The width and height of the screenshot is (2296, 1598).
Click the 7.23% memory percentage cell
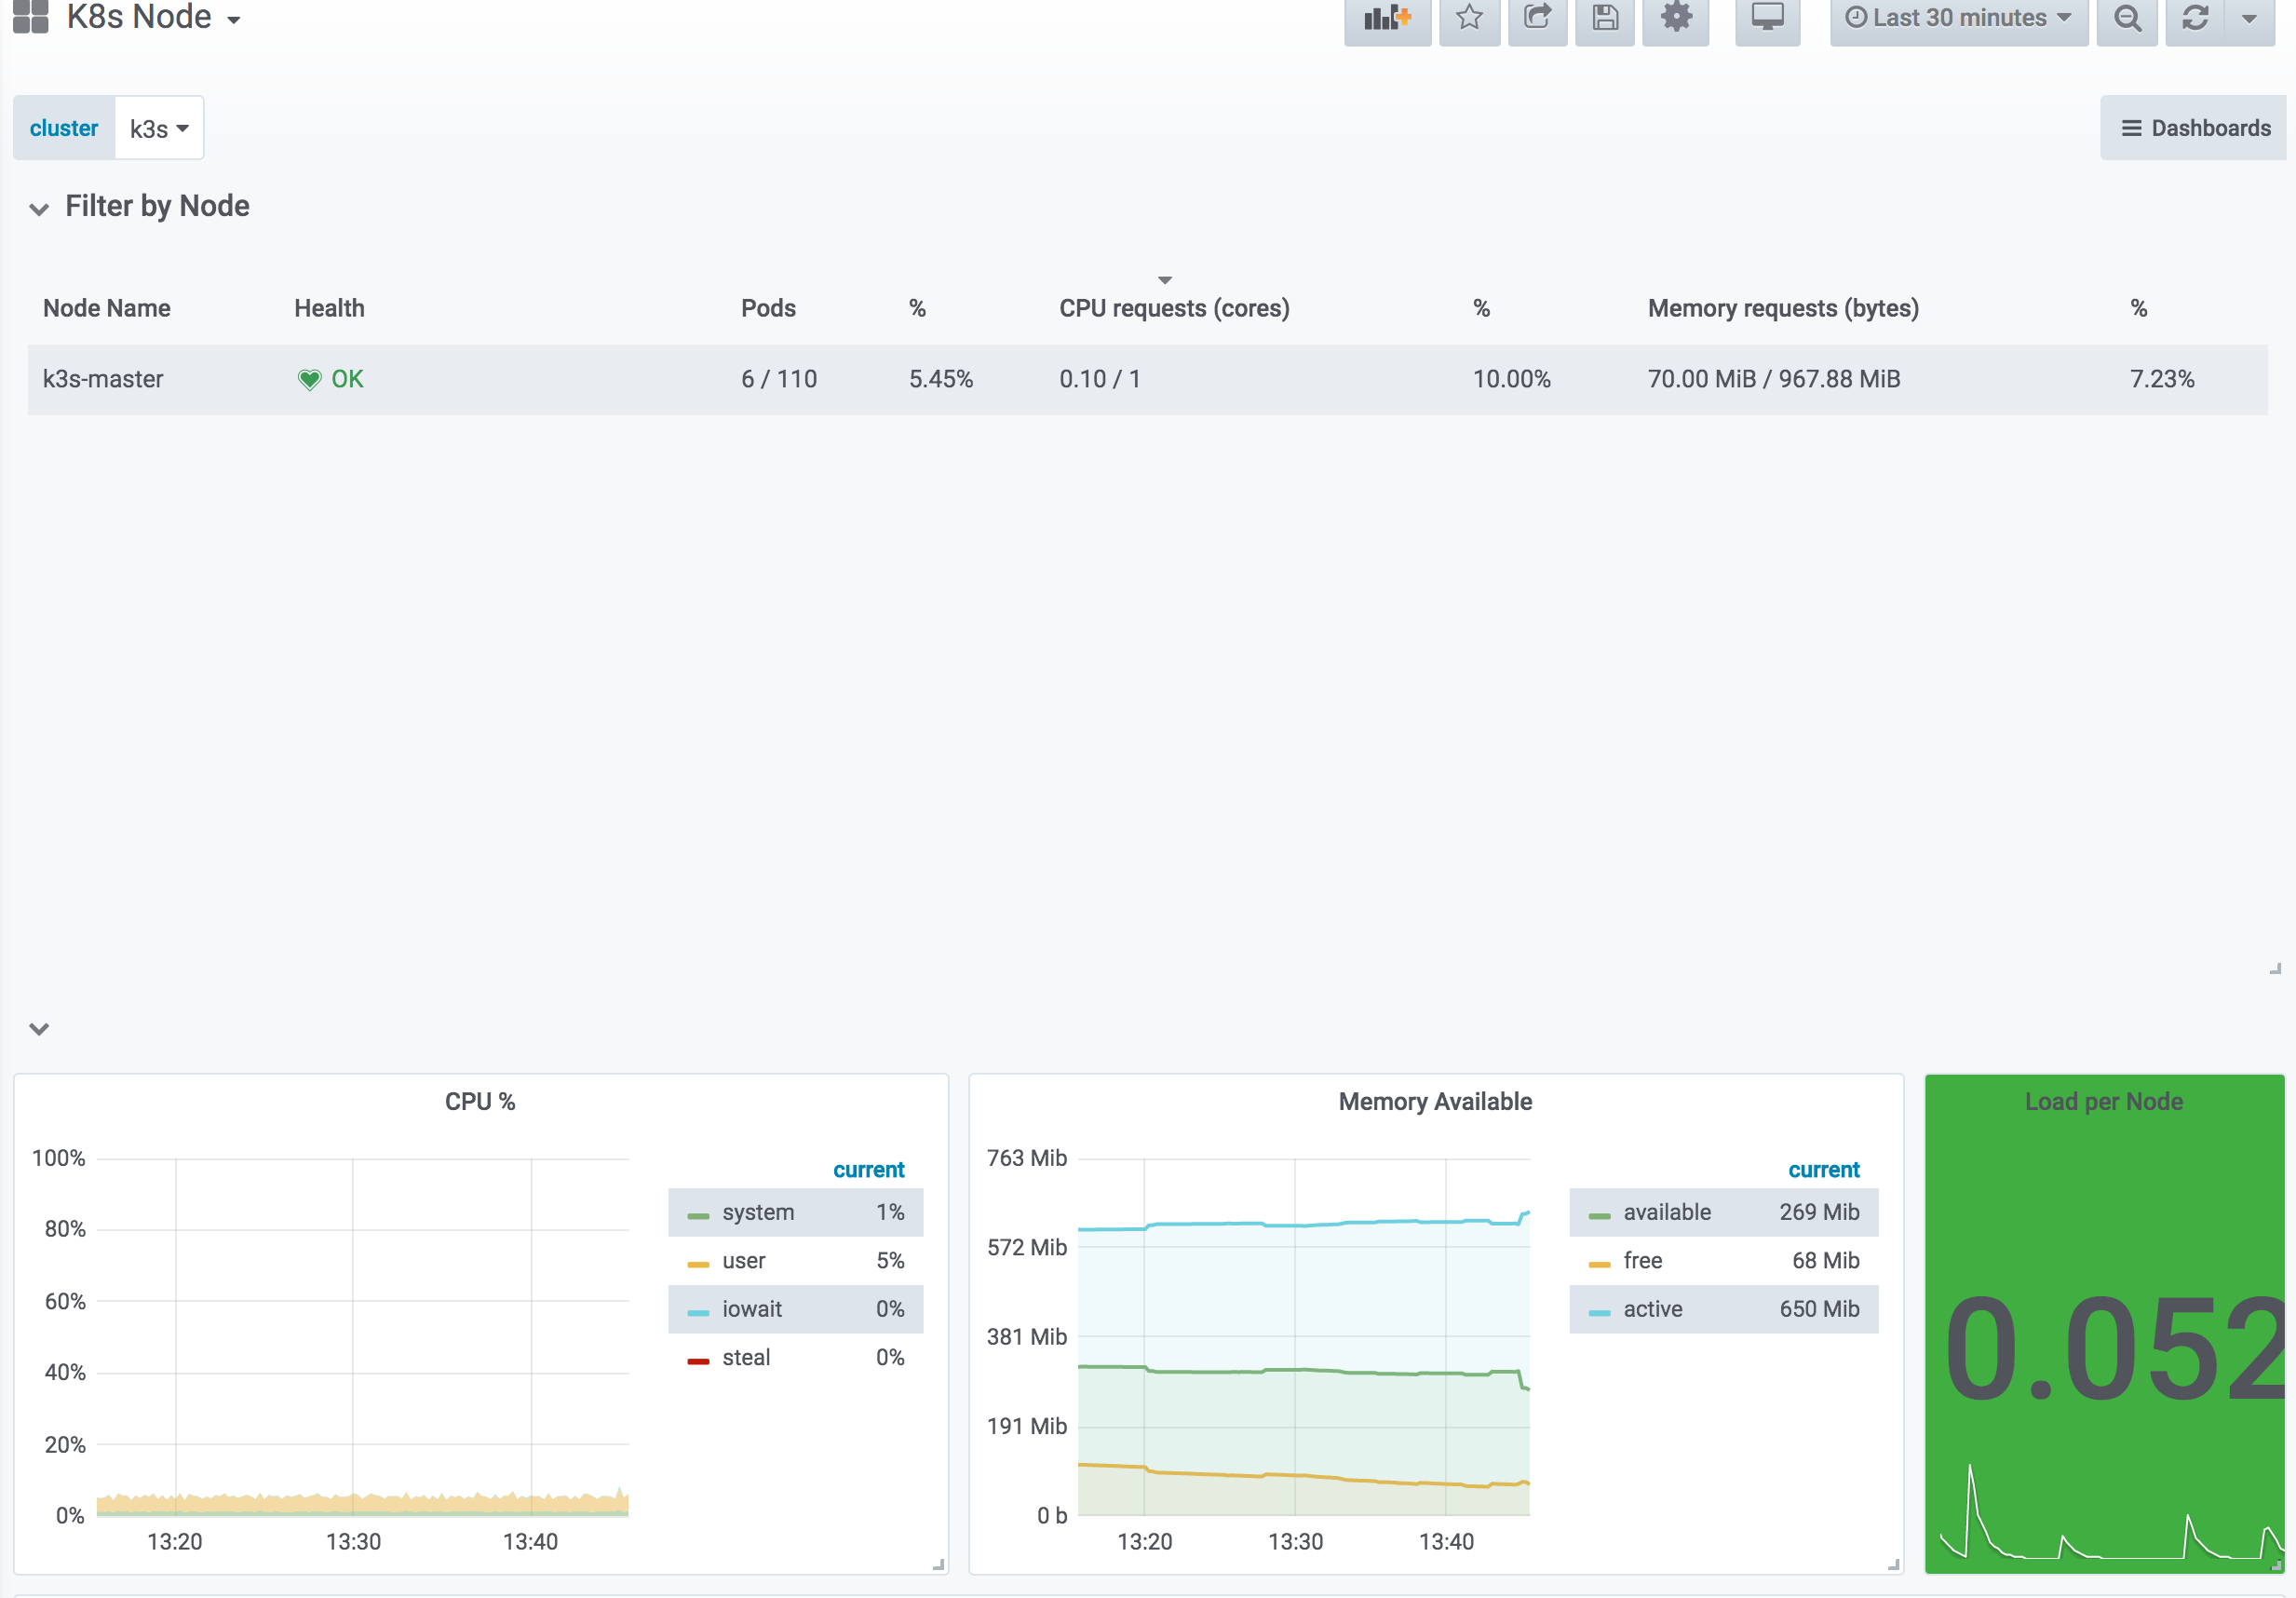pyautogui.click(x=2162, y=379)
